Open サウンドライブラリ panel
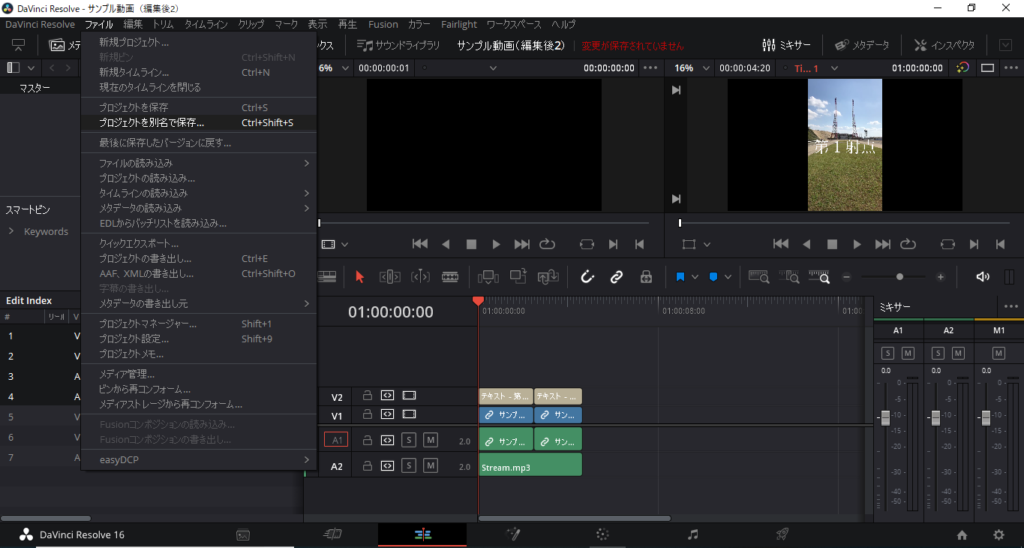 398,45
